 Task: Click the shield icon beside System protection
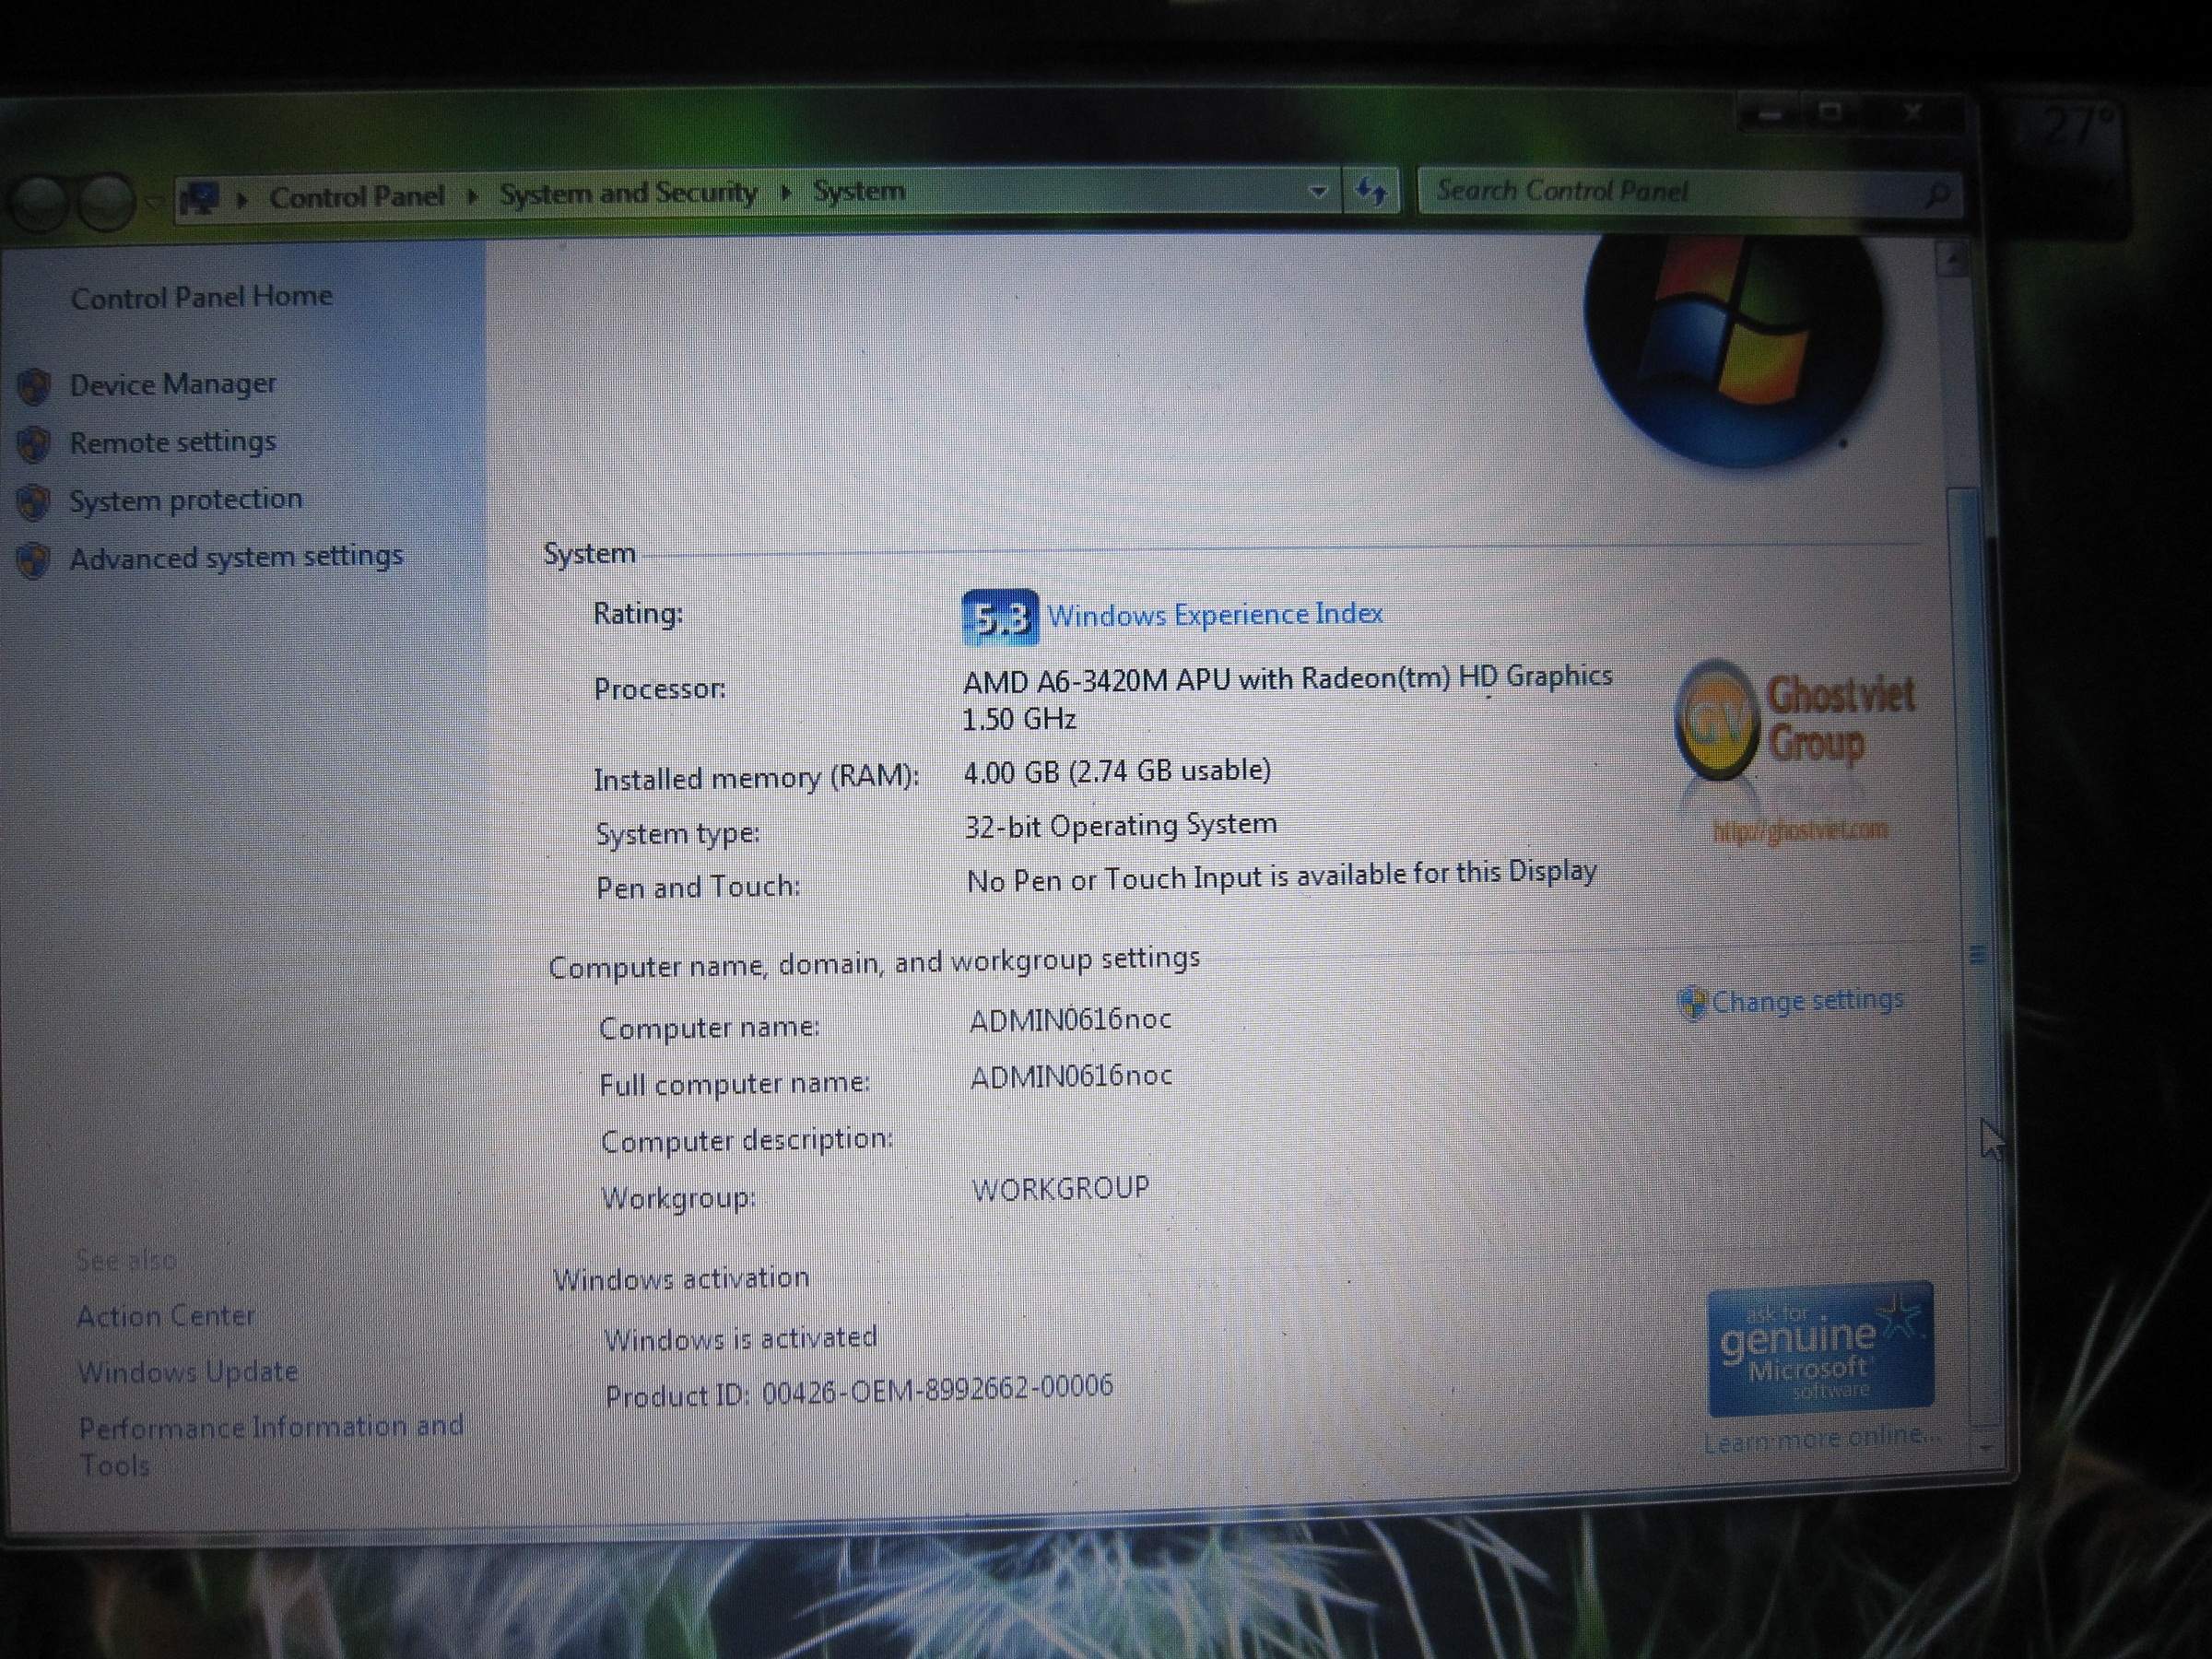click(x=34, y=502)
